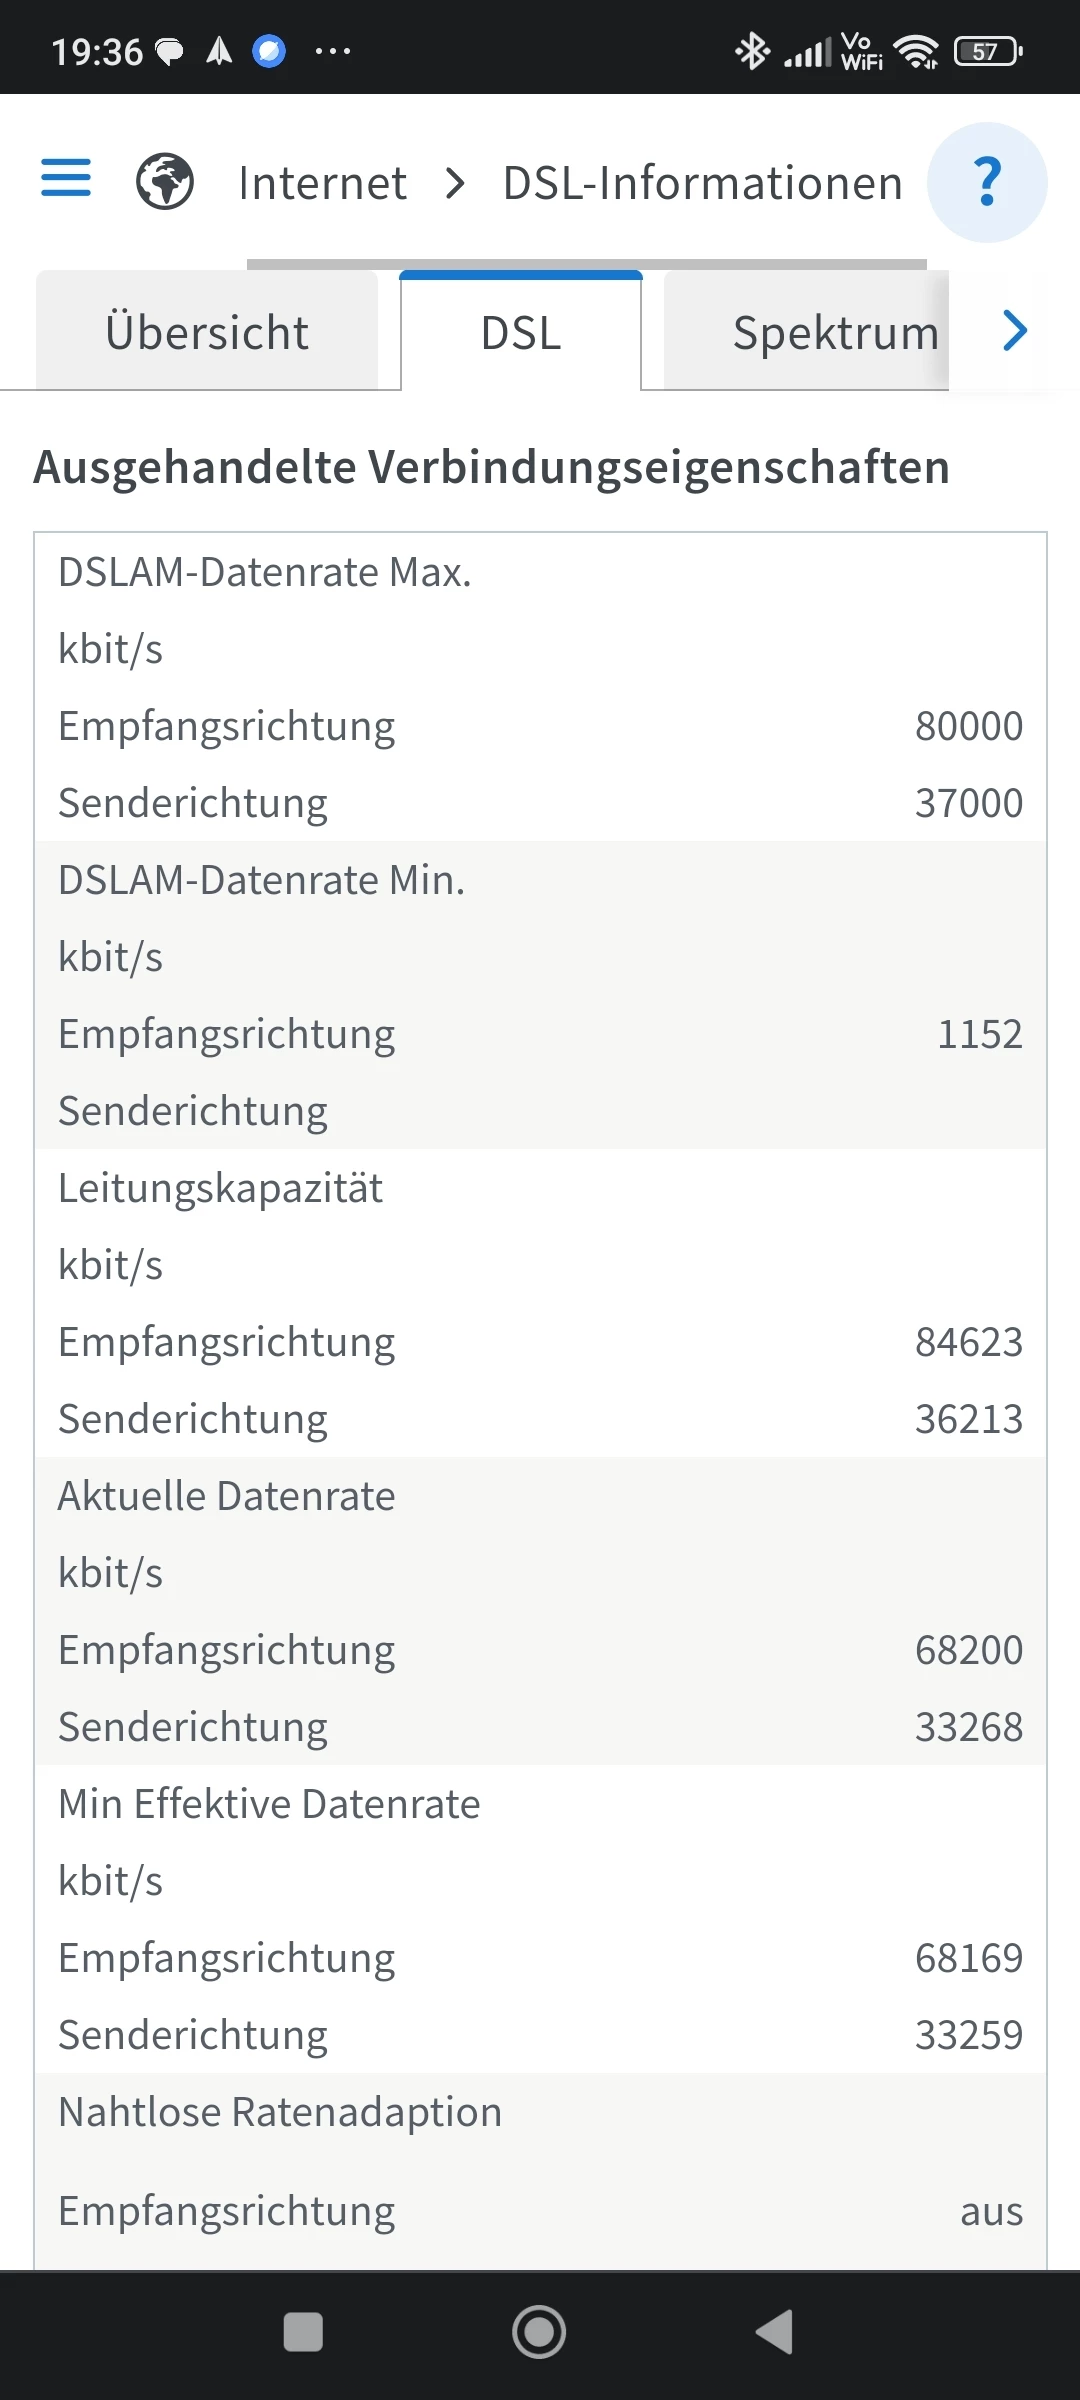Open the help question mark button
The height and width of the screenshot is (2400, 1080).
click(987, 182)
